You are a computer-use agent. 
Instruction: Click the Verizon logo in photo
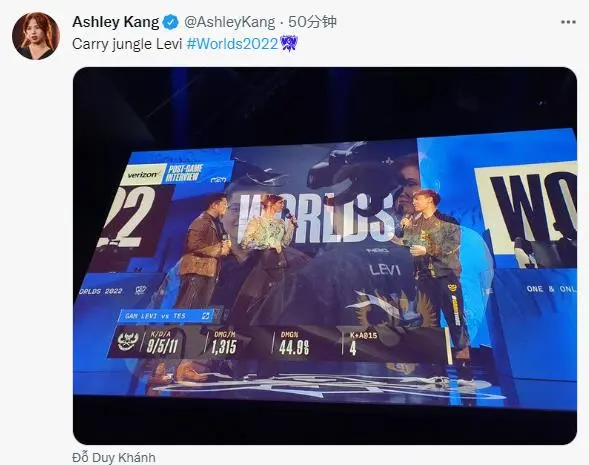click(x=143, y=175)
